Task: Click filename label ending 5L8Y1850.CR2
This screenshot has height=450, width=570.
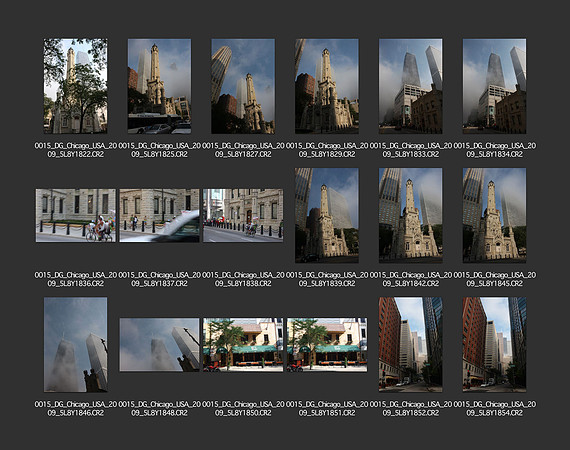Action: click(x=243, y=408)
